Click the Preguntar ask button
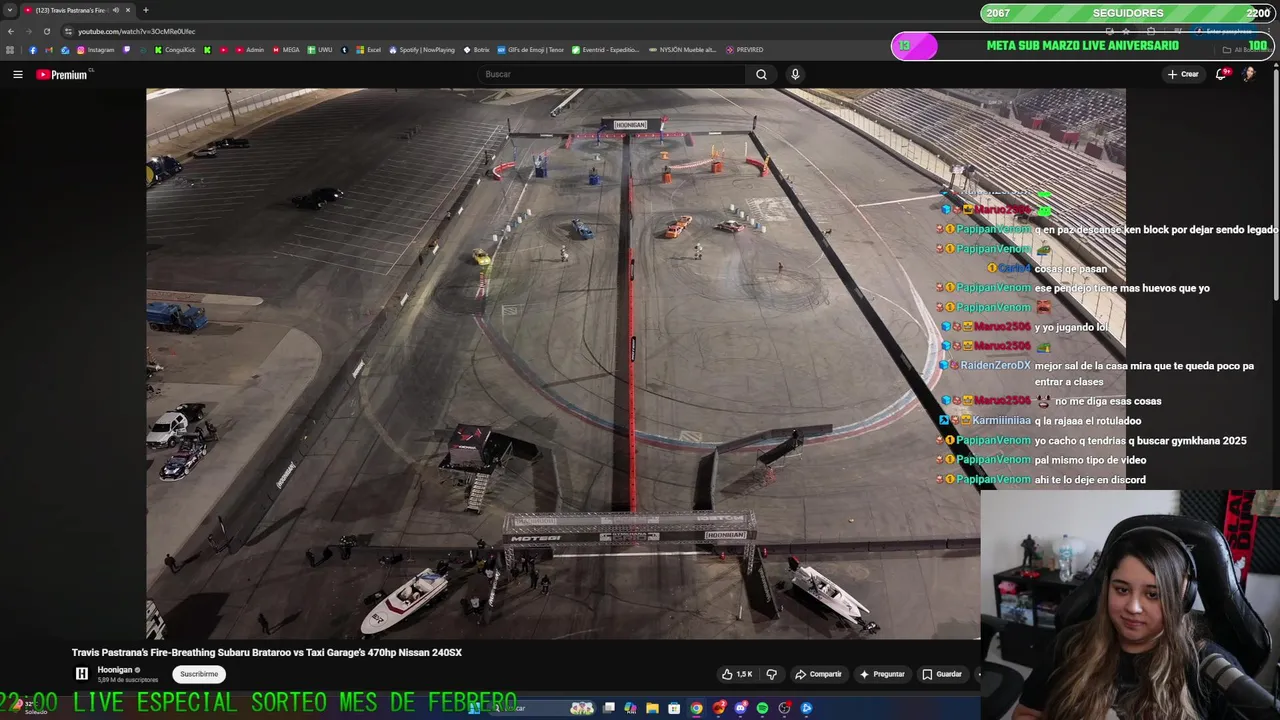The width and height of the screenshot is (1280, 720). [881, 674]
